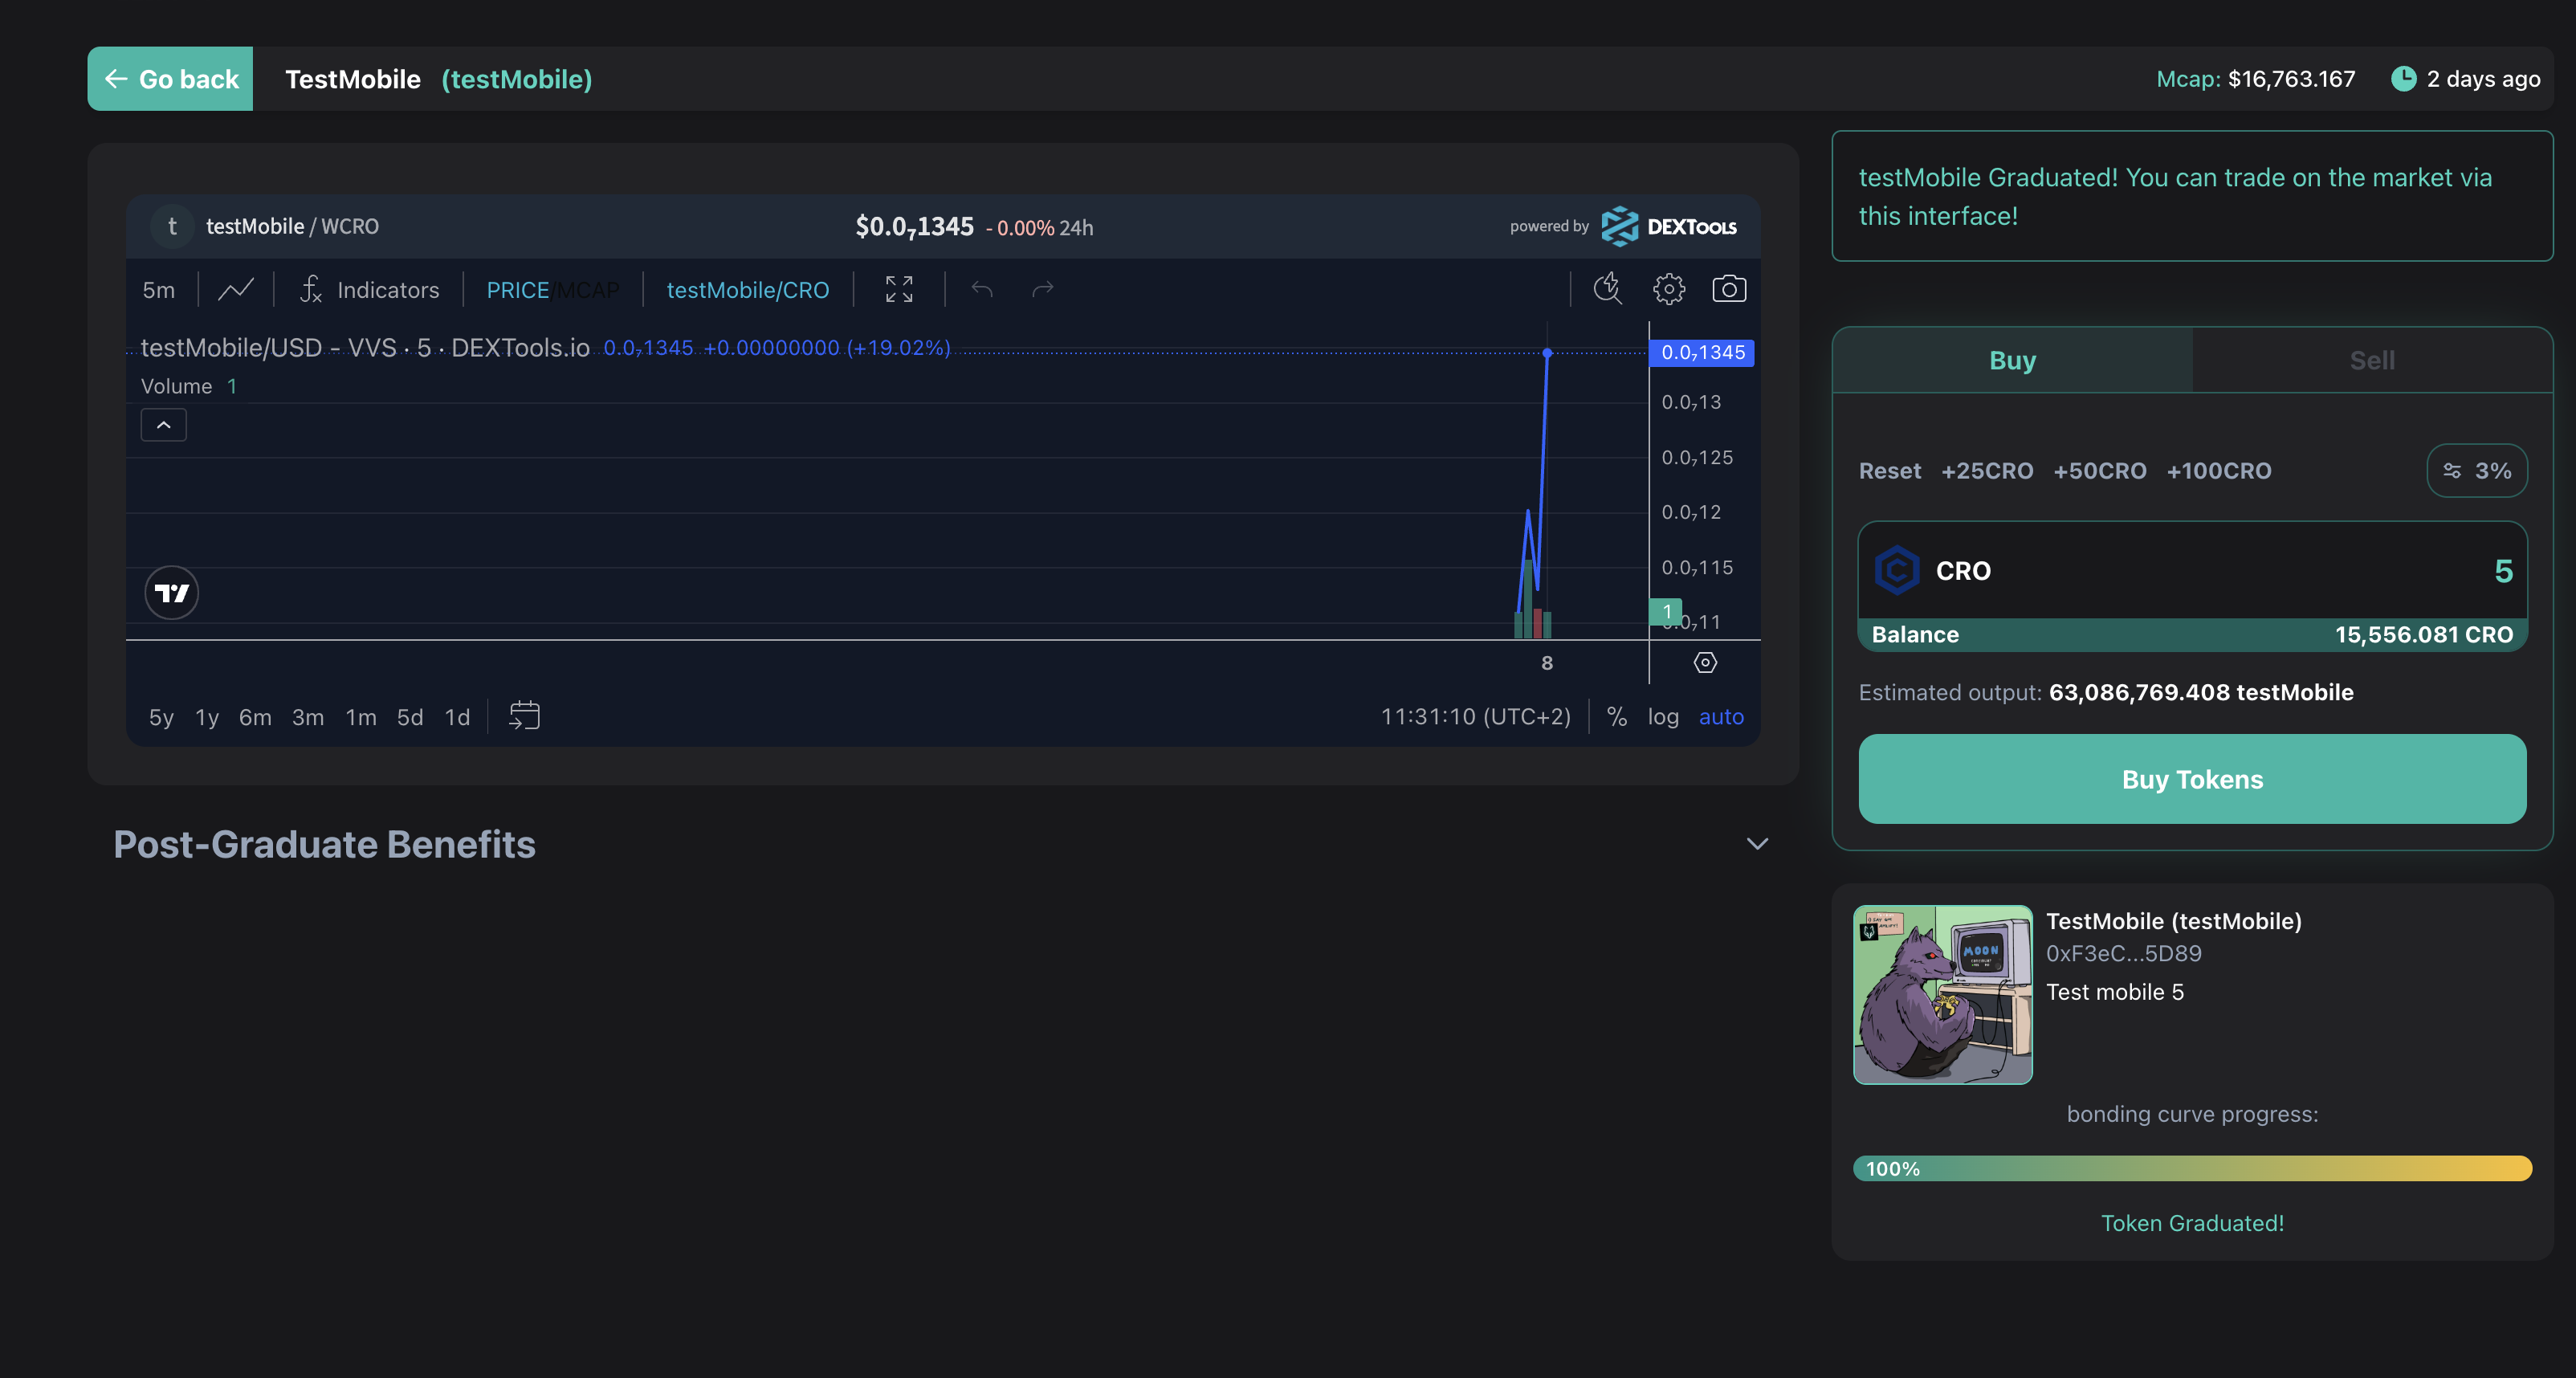2576x1378 pixels.
Task: Take a chart snapshot with camera icon
Action: click(x=1729, y=290)
